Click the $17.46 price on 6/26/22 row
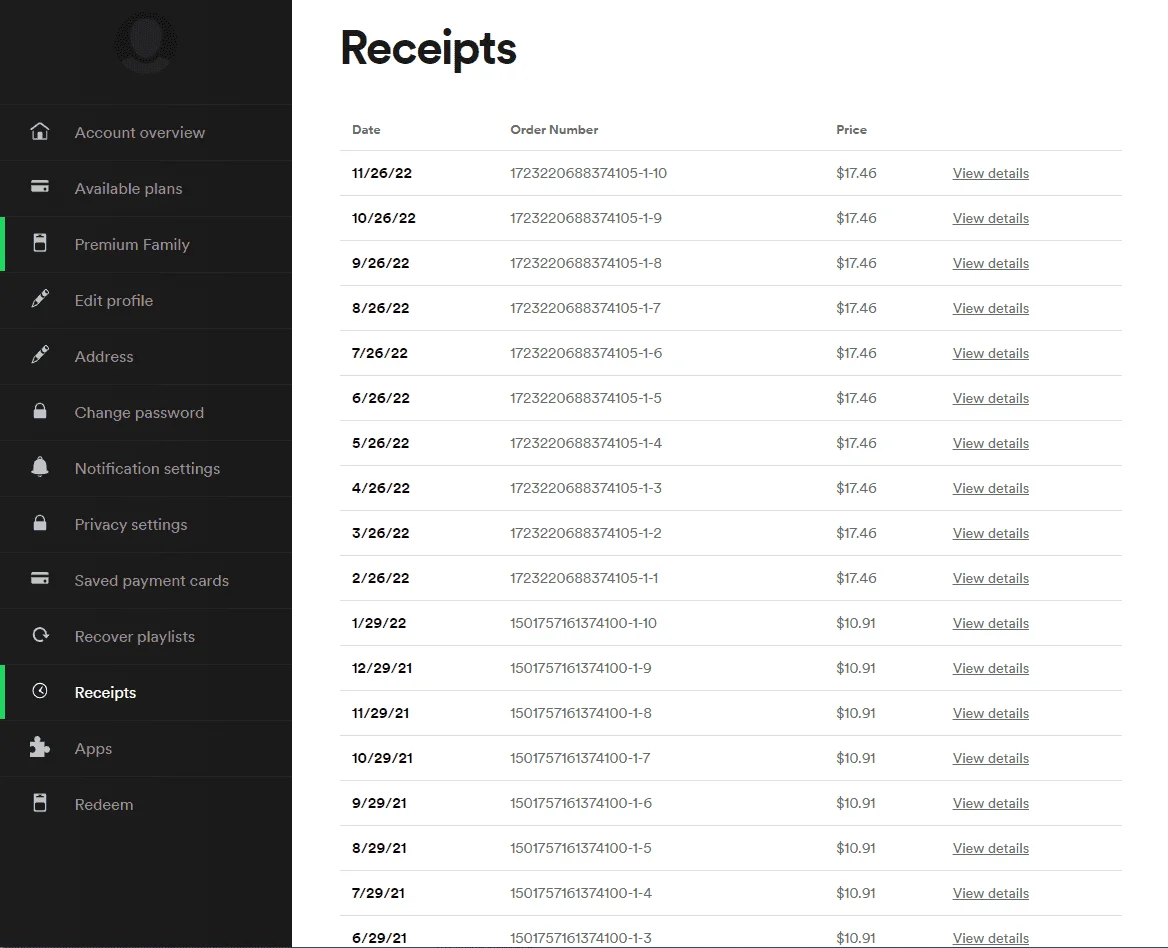Screen dimensions: 1168x948 (856, 398)
